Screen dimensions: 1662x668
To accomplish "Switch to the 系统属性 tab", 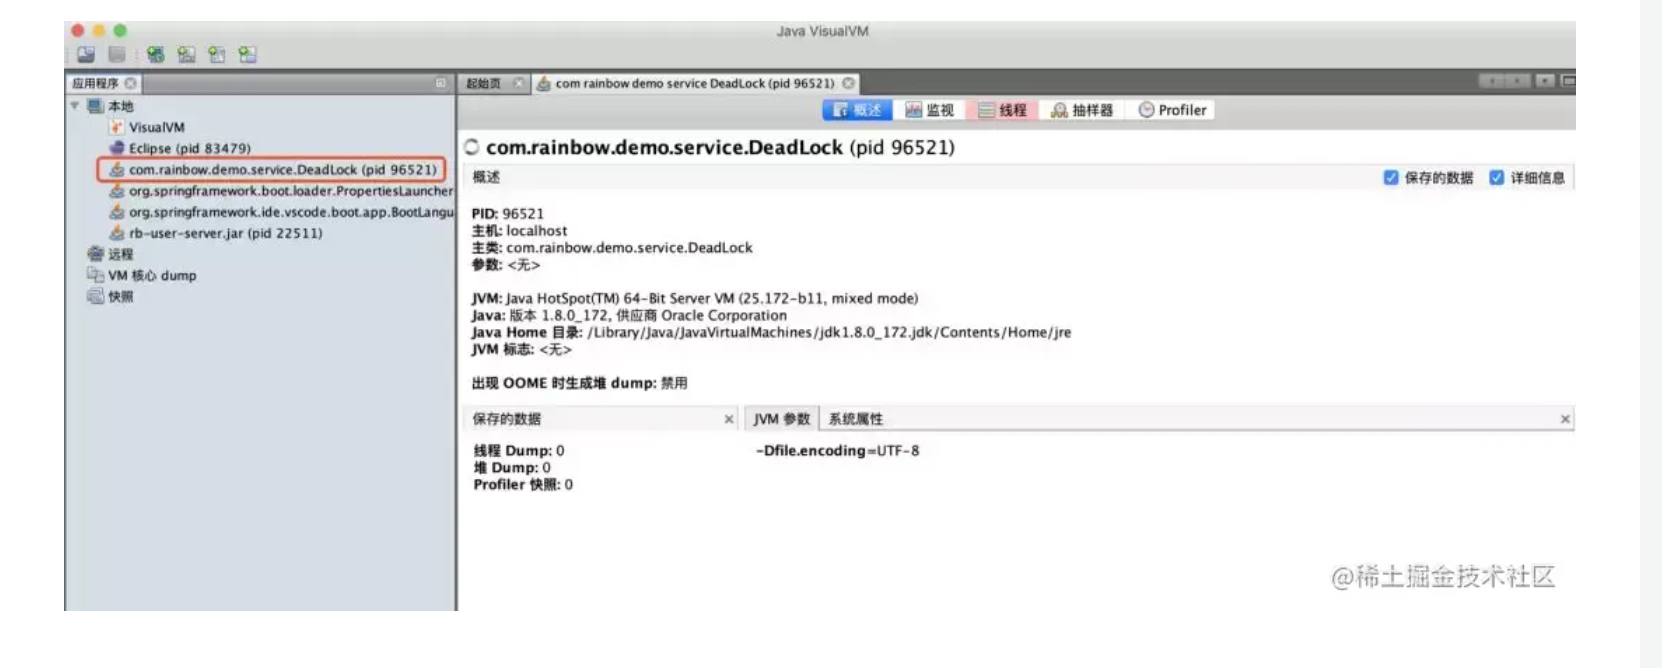I will (x=856, y=419).
